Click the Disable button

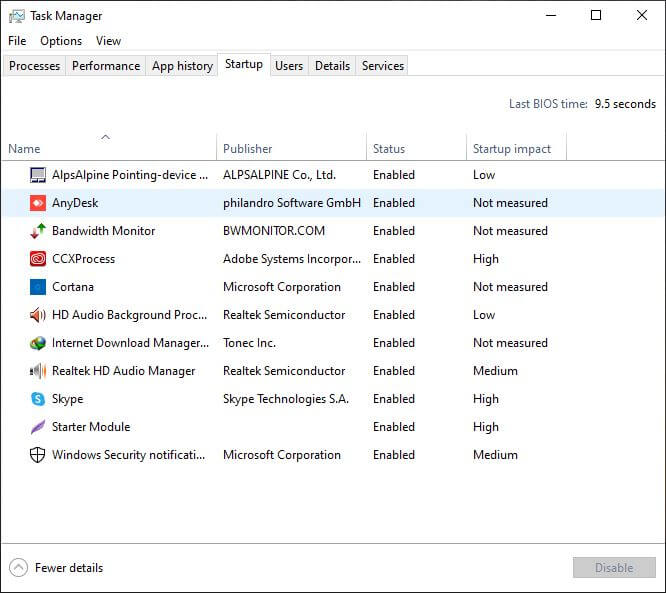[614, 568]
